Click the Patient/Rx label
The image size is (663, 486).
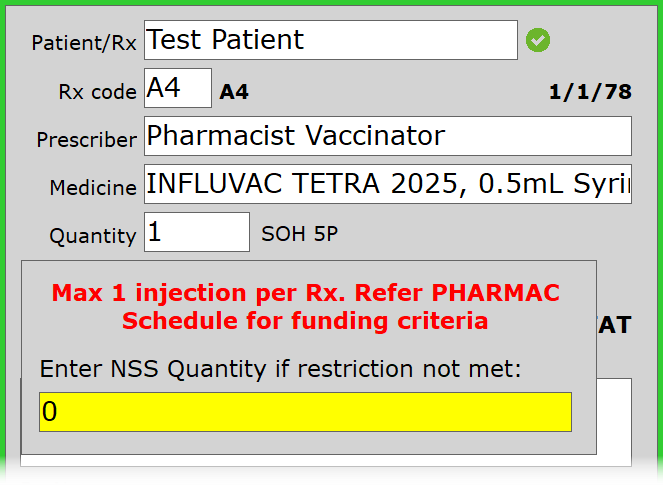click(x=84, y=44)
